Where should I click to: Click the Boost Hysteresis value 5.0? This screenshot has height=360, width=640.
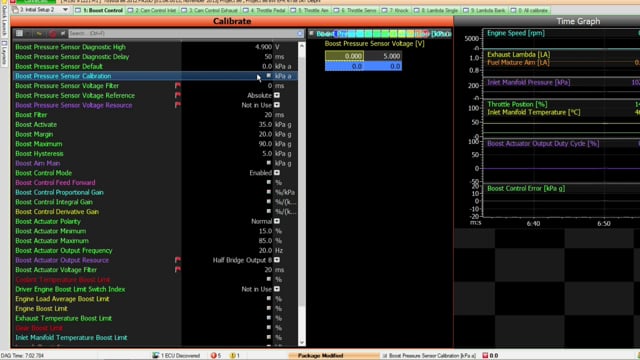267,154
